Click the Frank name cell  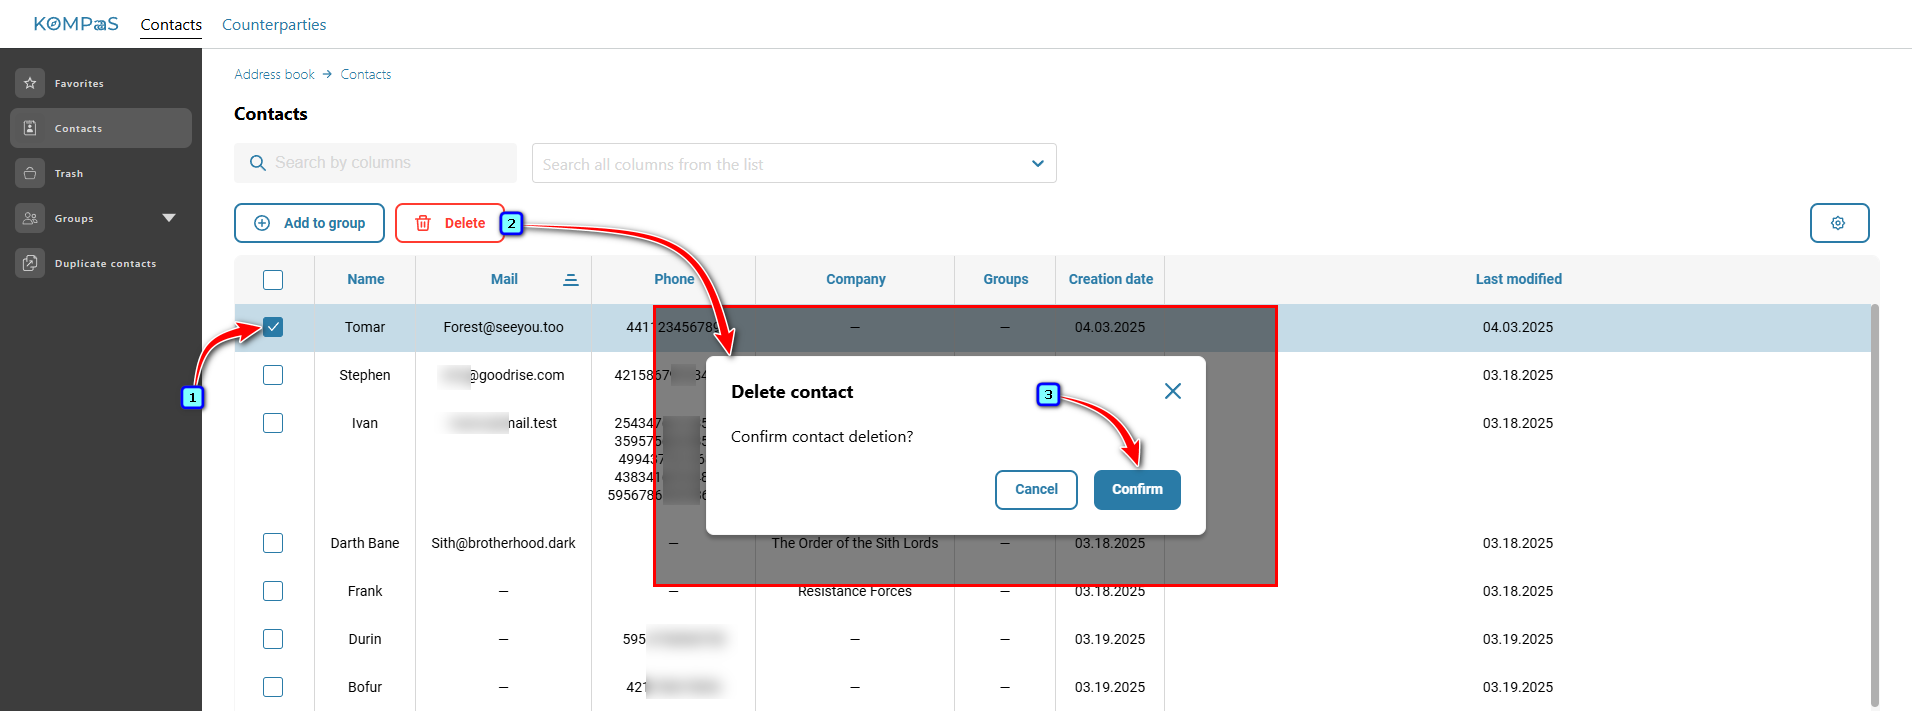pyautogui.click(x=365, y=591)
